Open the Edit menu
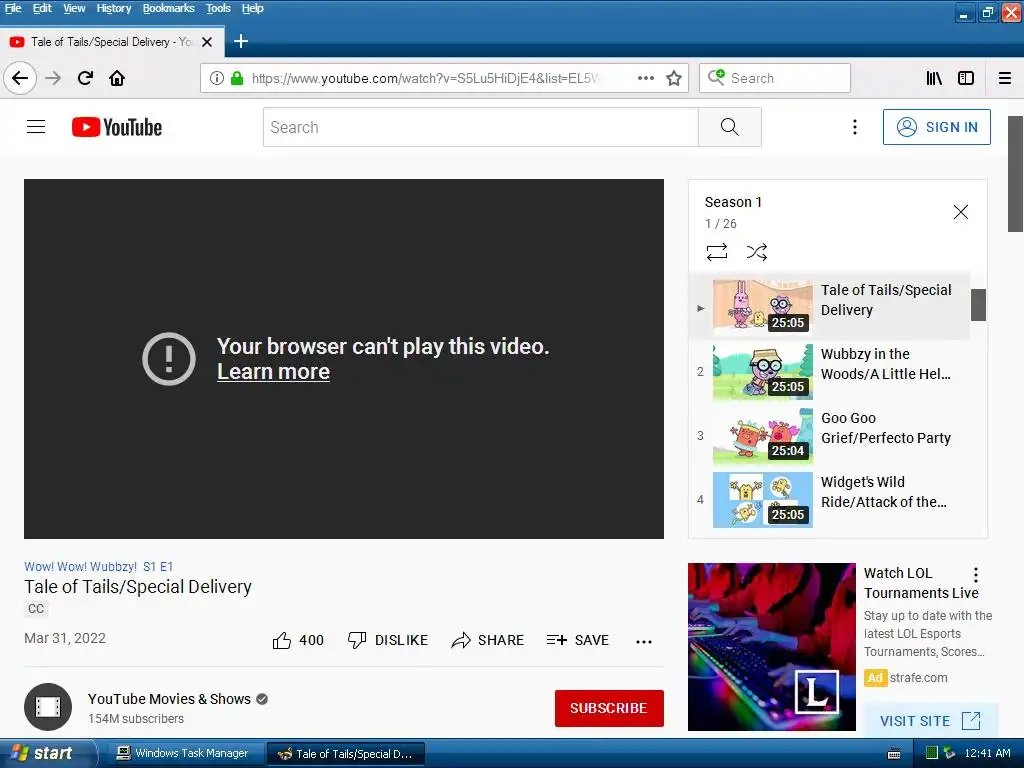 42,8
